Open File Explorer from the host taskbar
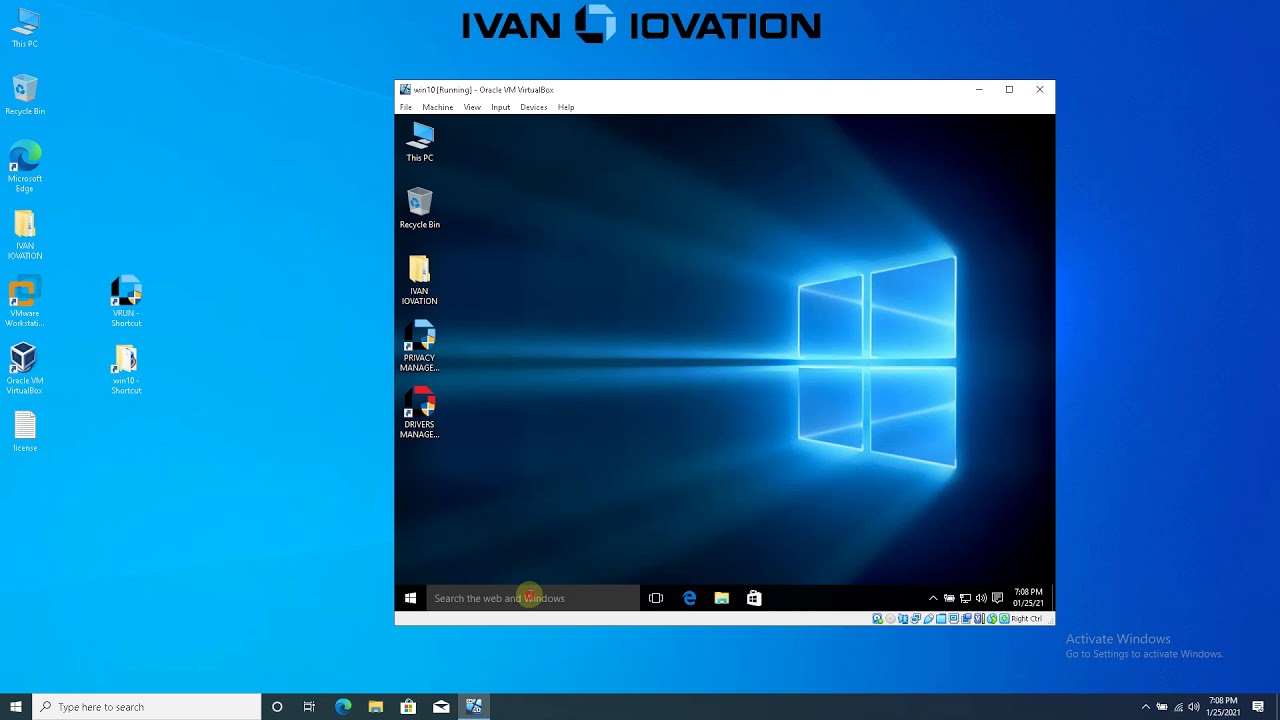The width and height of the screenshot is (1280, 720). pos(376,707)
